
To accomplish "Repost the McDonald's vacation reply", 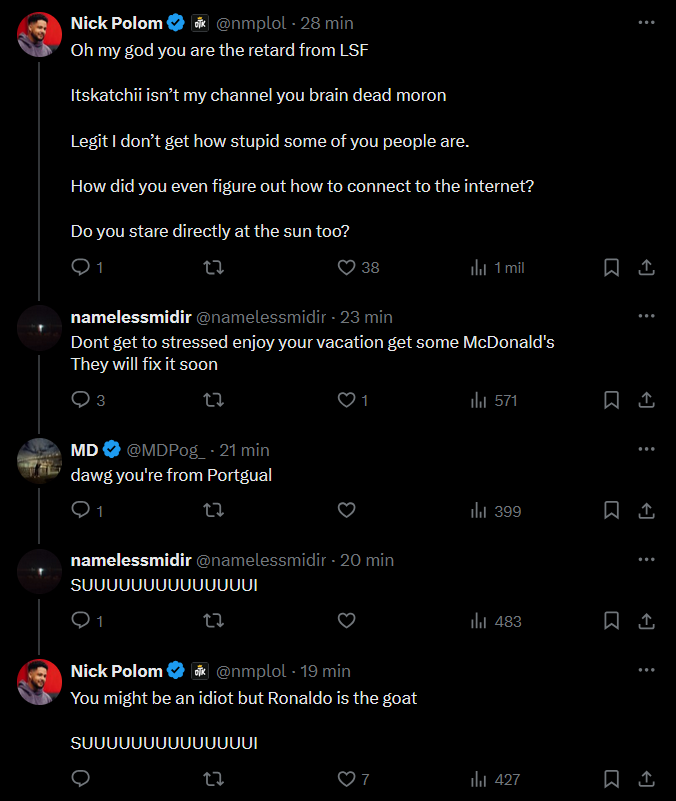I will (213, 400).
